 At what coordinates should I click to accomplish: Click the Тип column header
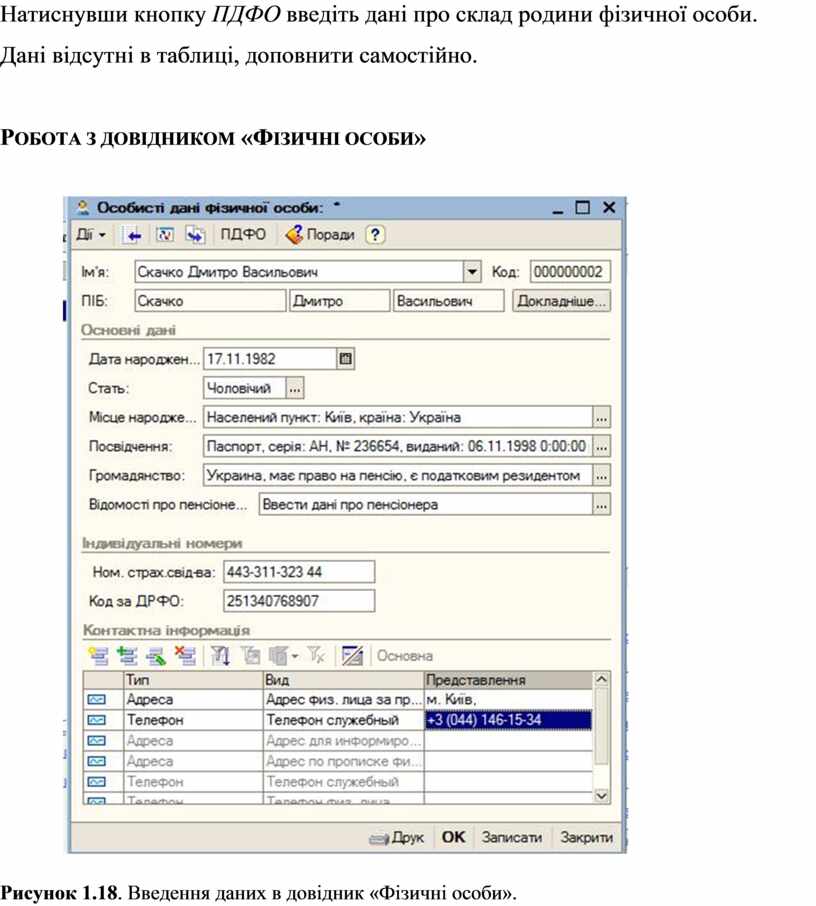[x=193, y=680]
